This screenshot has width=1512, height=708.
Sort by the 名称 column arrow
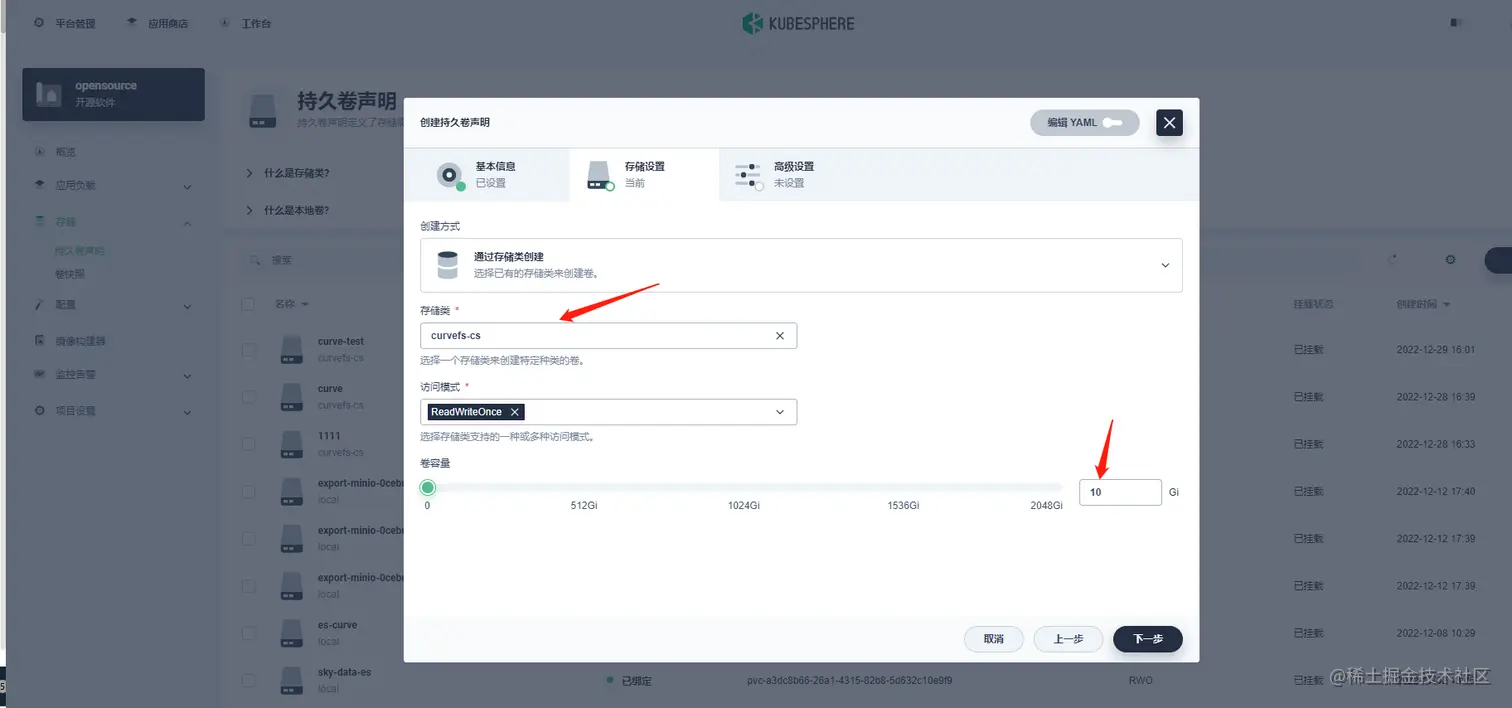coord(304,304)
